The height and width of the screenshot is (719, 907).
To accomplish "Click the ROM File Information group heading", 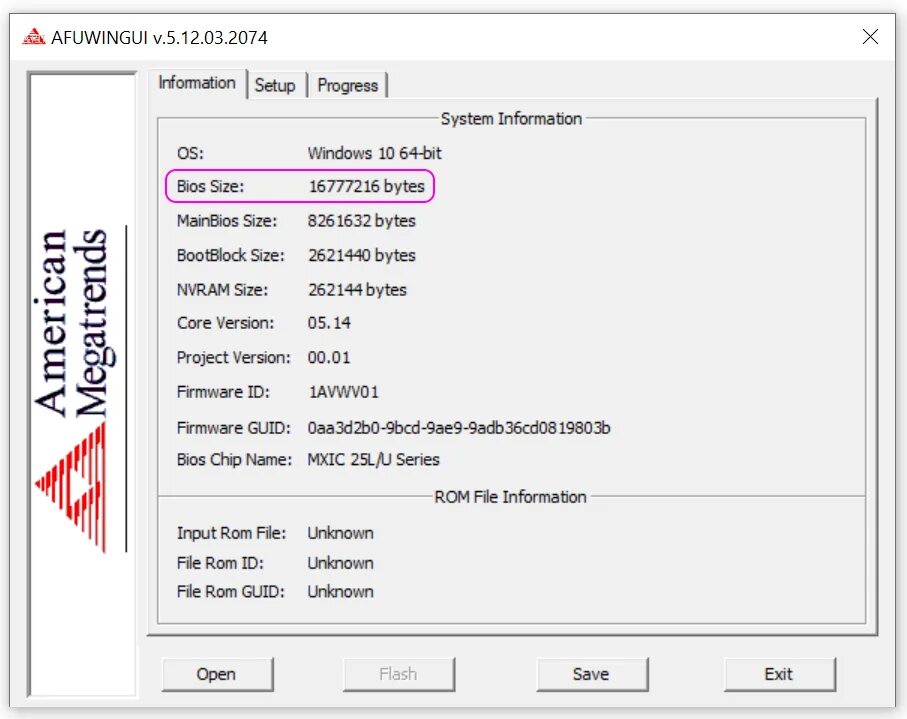I will click(510, 497).
